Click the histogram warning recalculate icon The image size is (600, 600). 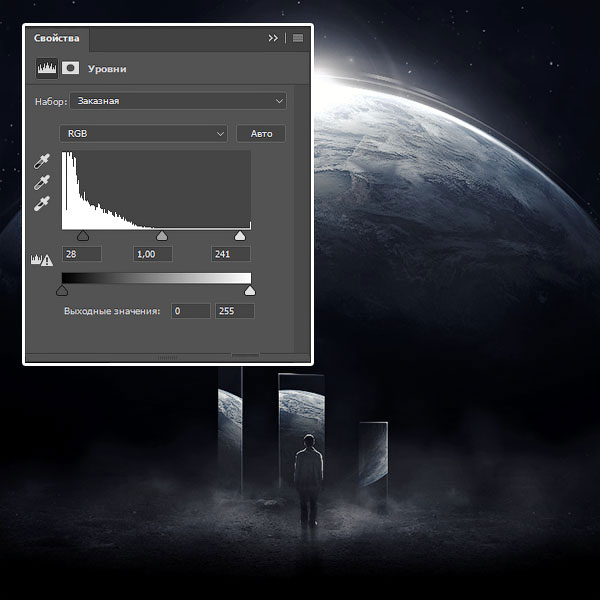click(42, 260)
